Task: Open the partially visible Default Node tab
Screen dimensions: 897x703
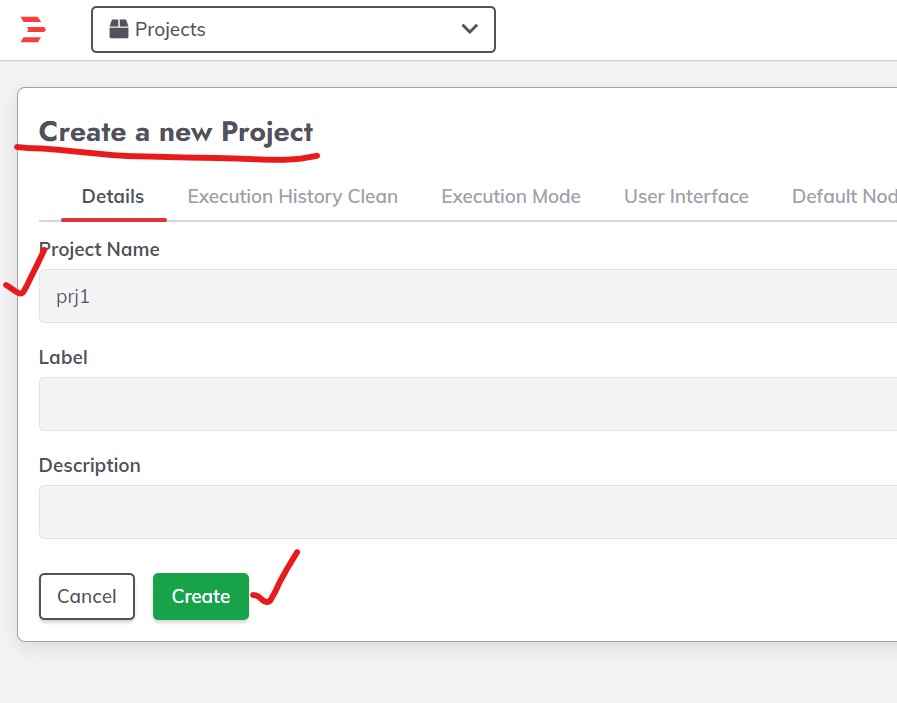Action: point(843,197)
